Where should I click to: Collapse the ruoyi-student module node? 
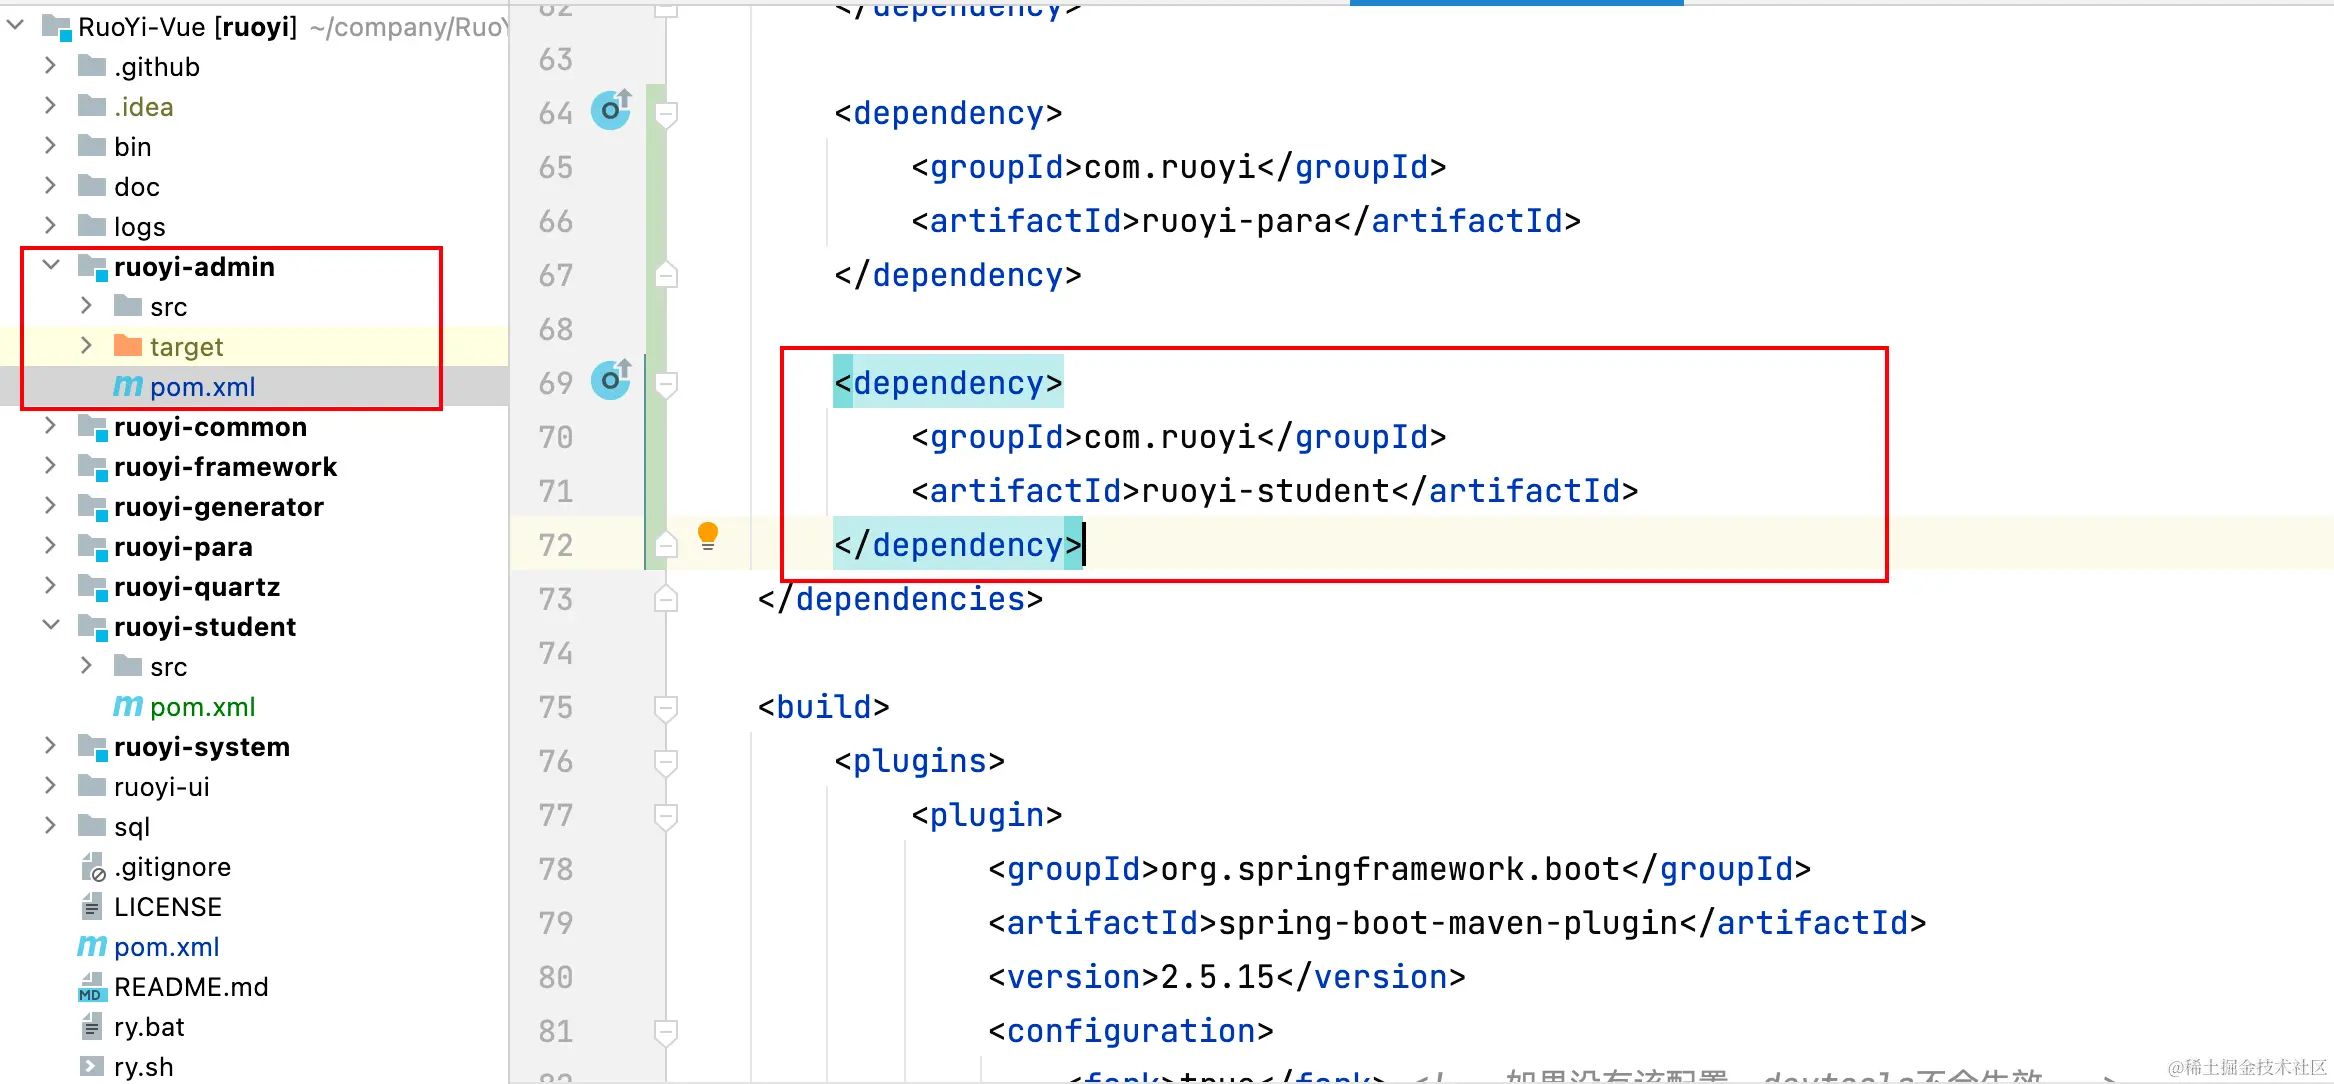51,626
